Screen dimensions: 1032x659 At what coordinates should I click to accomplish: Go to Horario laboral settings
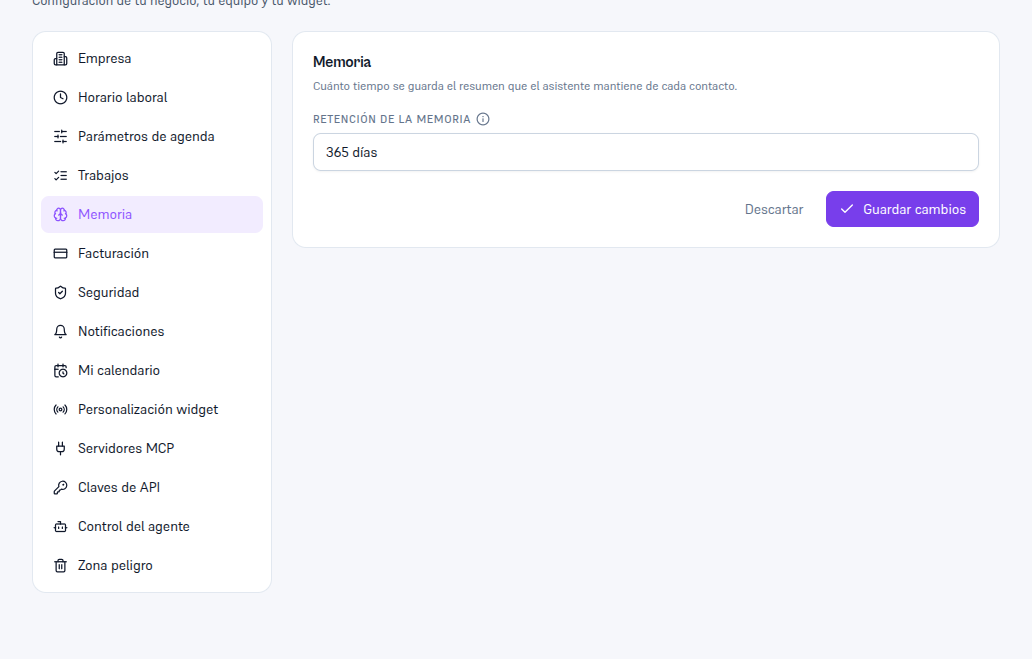pos(152,97)
